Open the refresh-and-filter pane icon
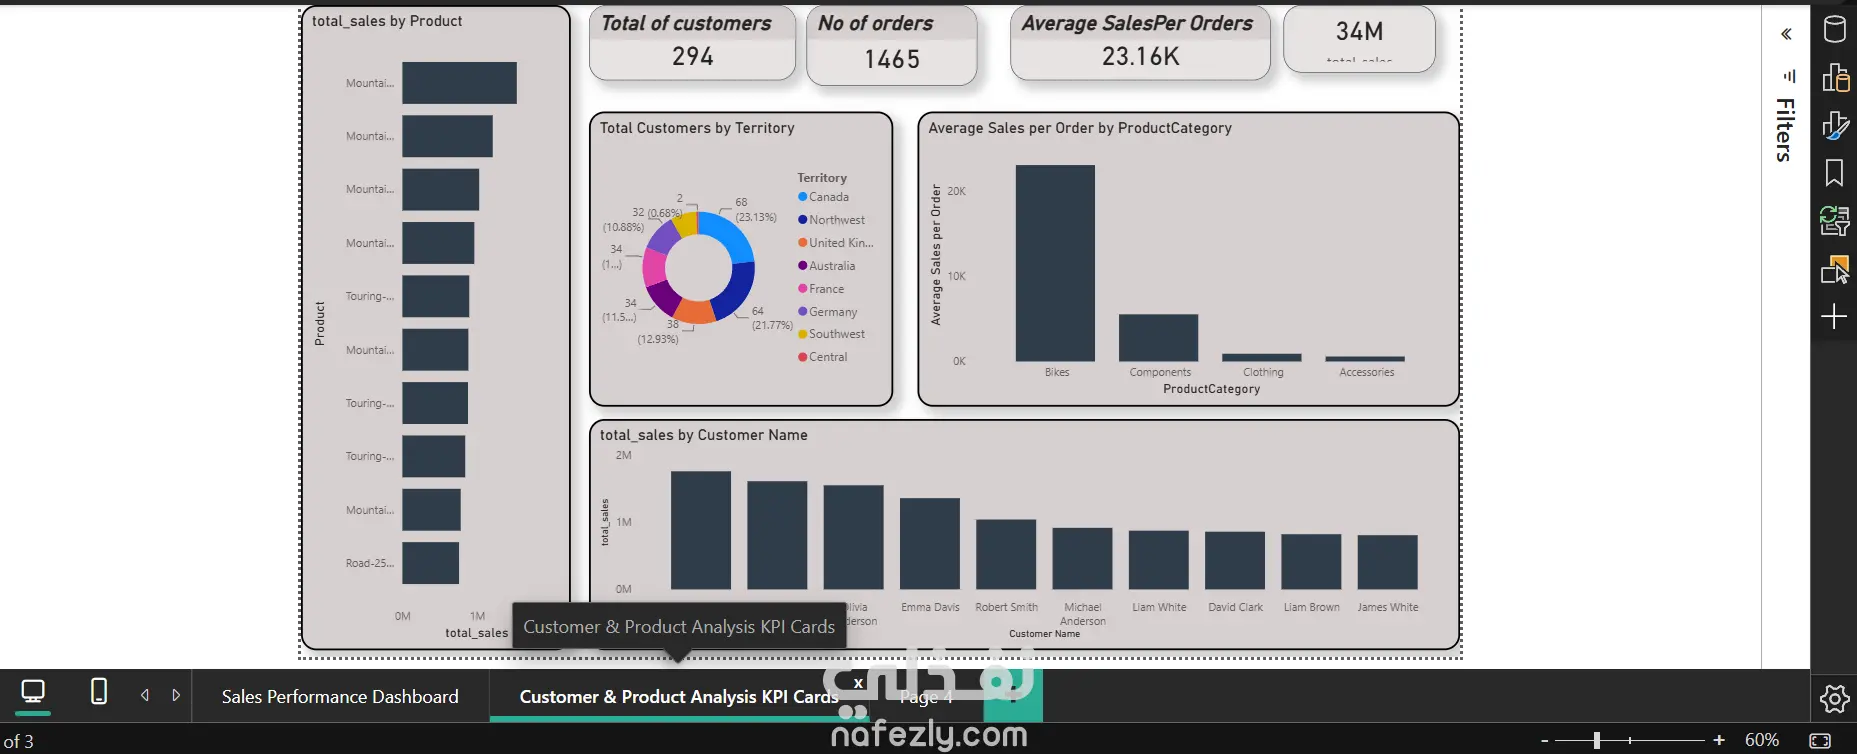Screen dimensions: 1857x754 [1834, 220]
